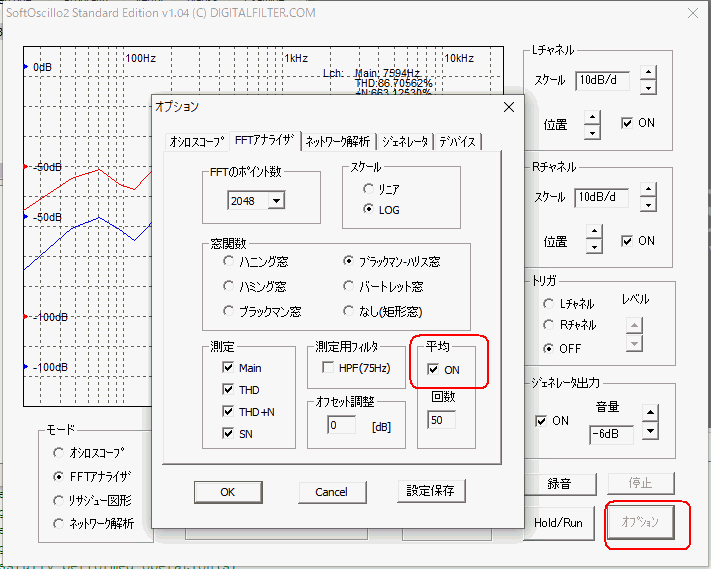Image resolution: width=711 pixels, height=569 pixels.
Task: Move L channel position down
Action: point(592,132)
